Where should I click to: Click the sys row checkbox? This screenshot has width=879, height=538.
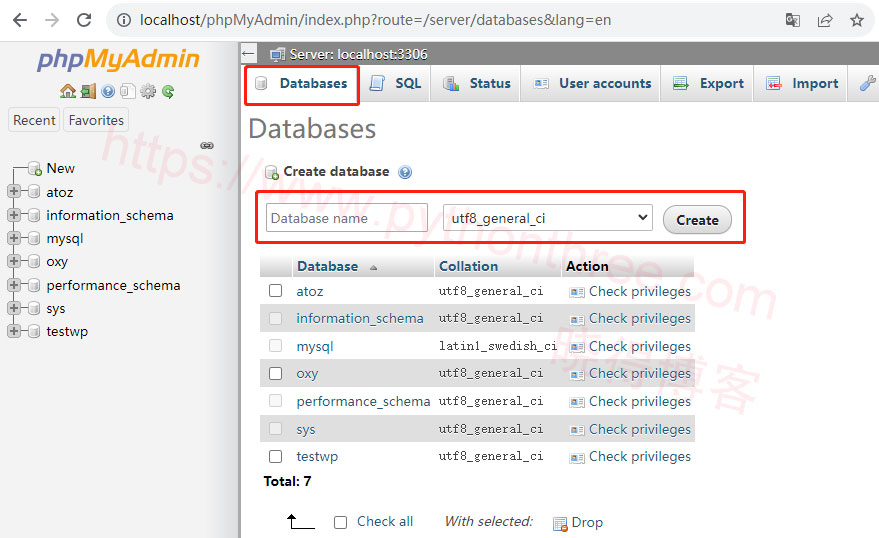pos(275,428)
